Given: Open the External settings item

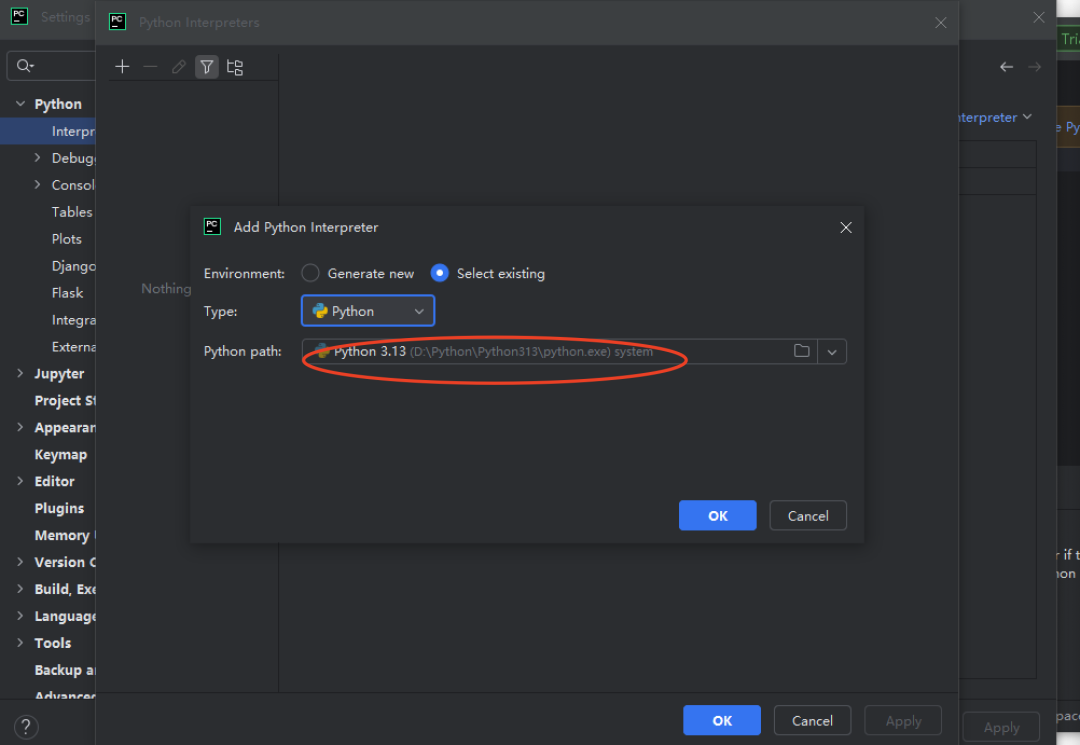Looking at the screenshot, I should [x=74, y=346].
